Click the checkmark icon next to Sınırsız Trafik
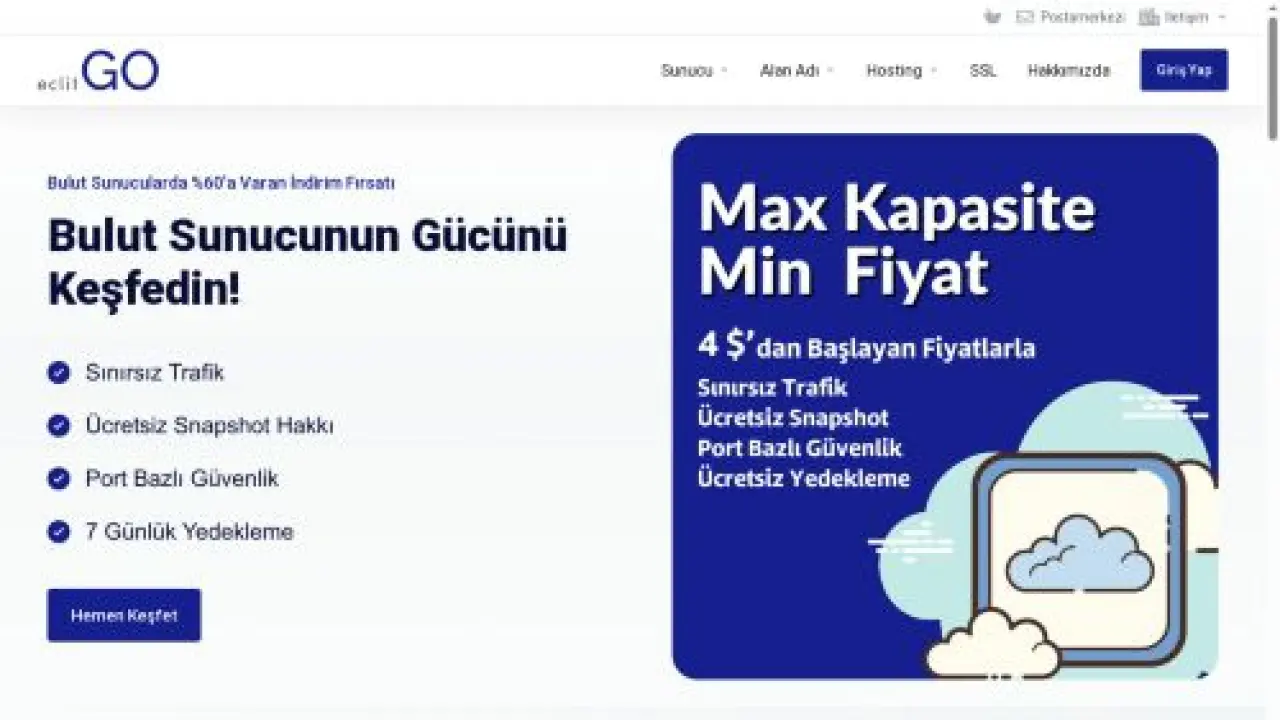 [x=59, y=373]
